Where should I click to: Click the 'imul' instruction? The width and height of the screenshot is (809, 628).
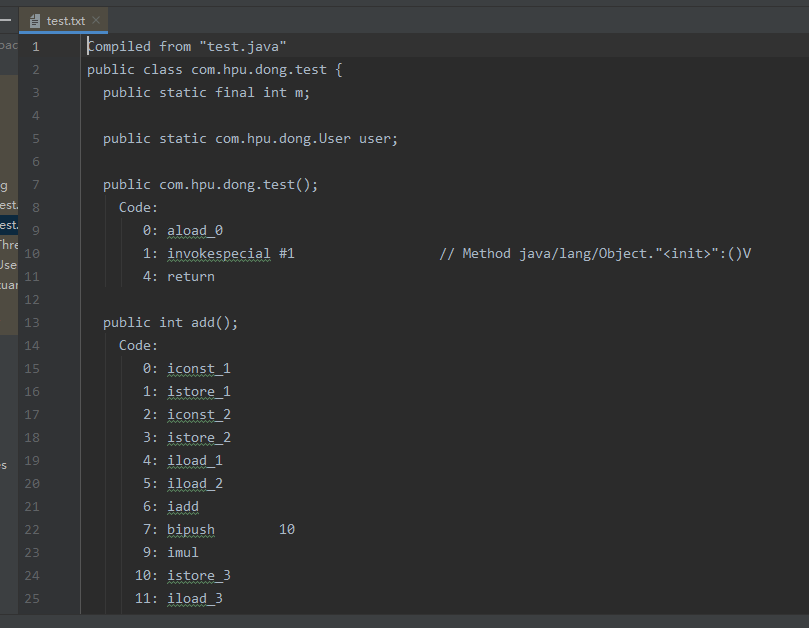(x=183, y=553)
